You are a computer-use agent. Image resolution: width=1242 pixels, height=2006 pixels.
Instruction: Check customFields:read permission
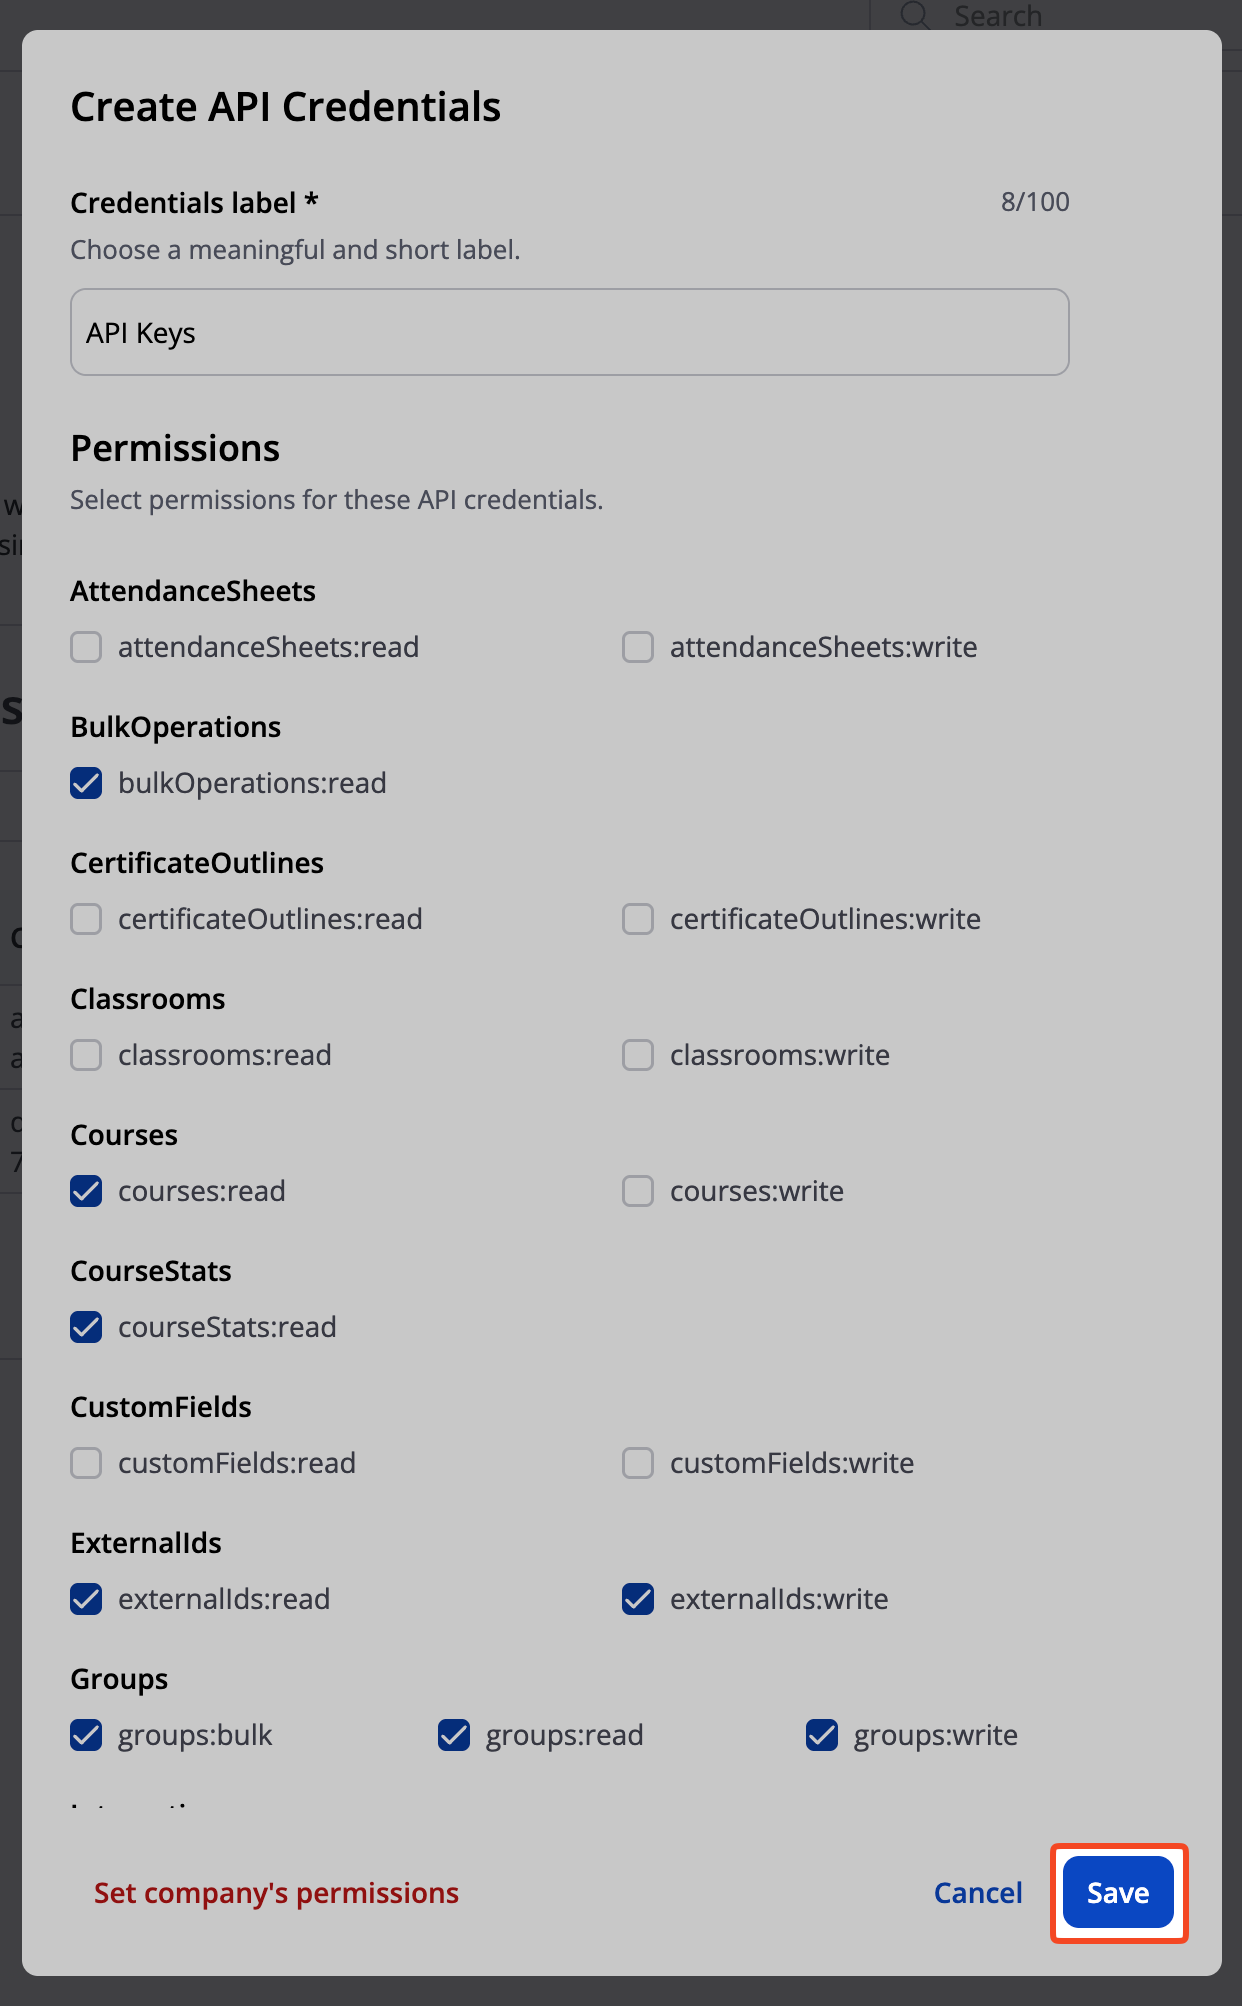point(86,1463)
